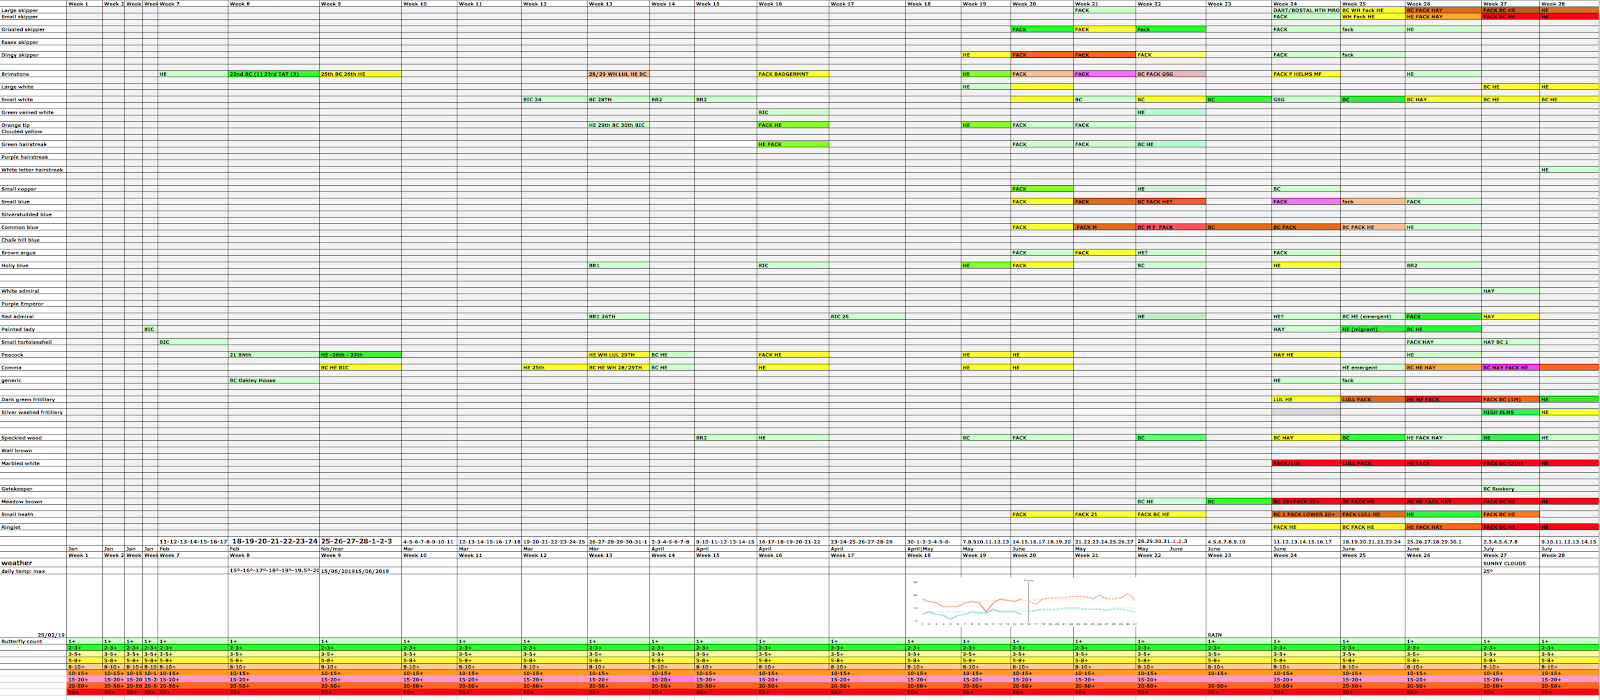Select the 'HE 29th BC 30th BIC' cell
This screenshot has width=1600, height=700.
click(x=618, y=125)
